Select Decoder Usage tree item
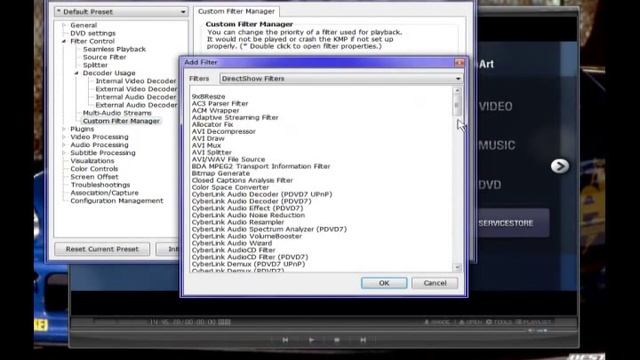The image size is (640, 360). click(x=109, y=73)
